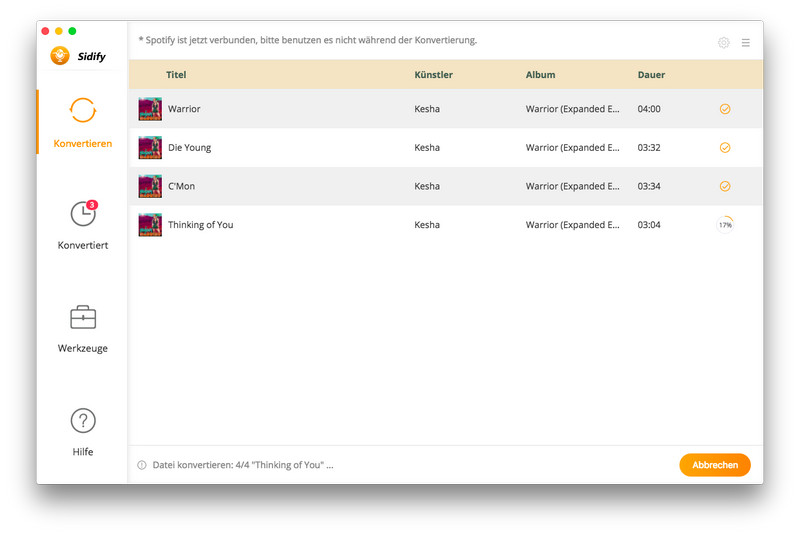The image size is (800, 536).
Task: Click the info icon in the status bar
Action: [142, 465]
